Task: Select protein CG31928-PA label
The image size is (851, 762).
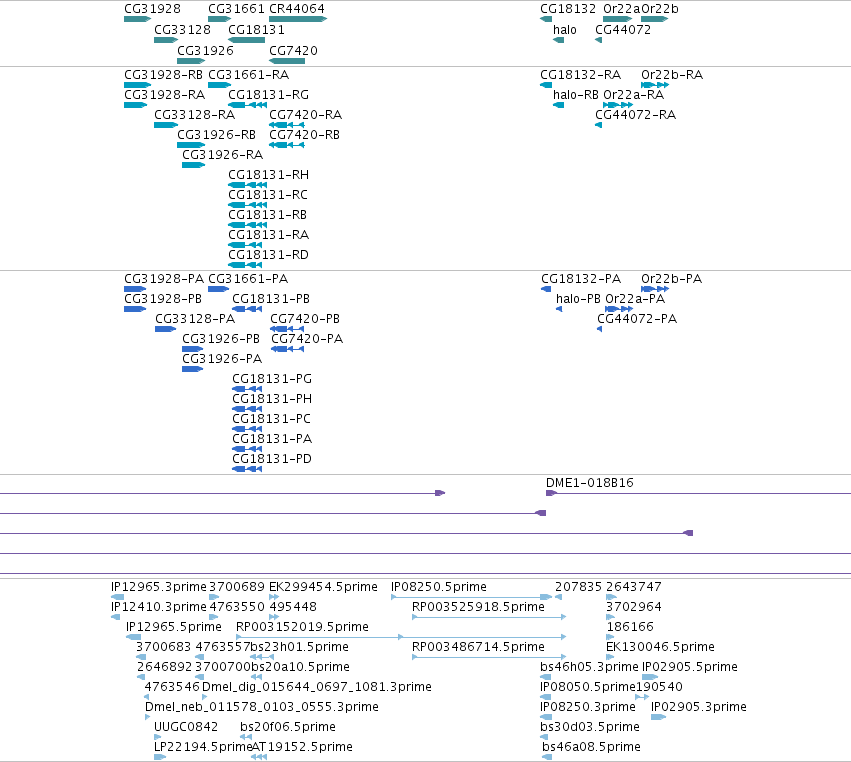Action: (164, 279)
